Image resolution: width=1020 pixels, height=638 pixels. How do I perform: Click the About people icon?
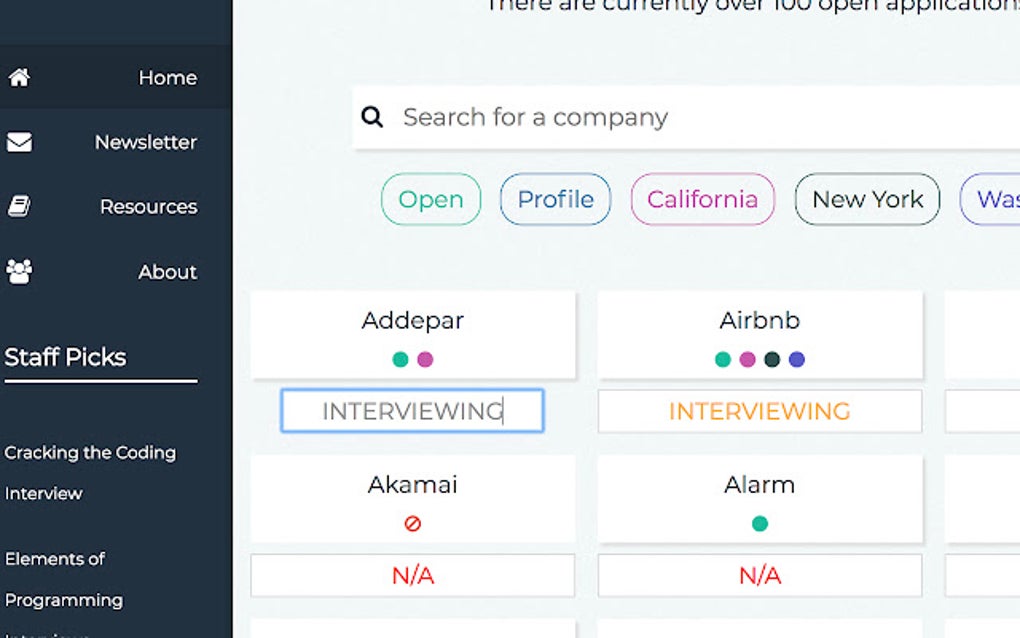click(x=19, y=271)
